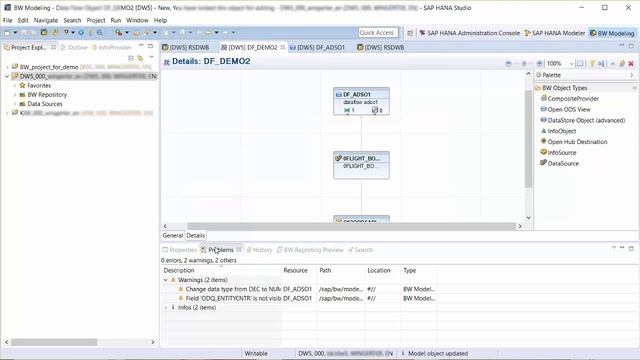
Task: Expand the Favorites folder
Action: (x=15, y=86)
